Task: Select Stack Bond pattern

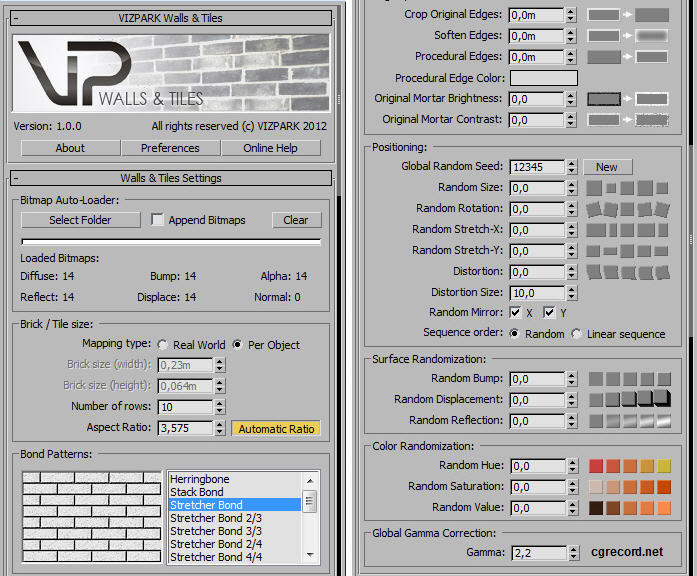Action: pos(235,492)
